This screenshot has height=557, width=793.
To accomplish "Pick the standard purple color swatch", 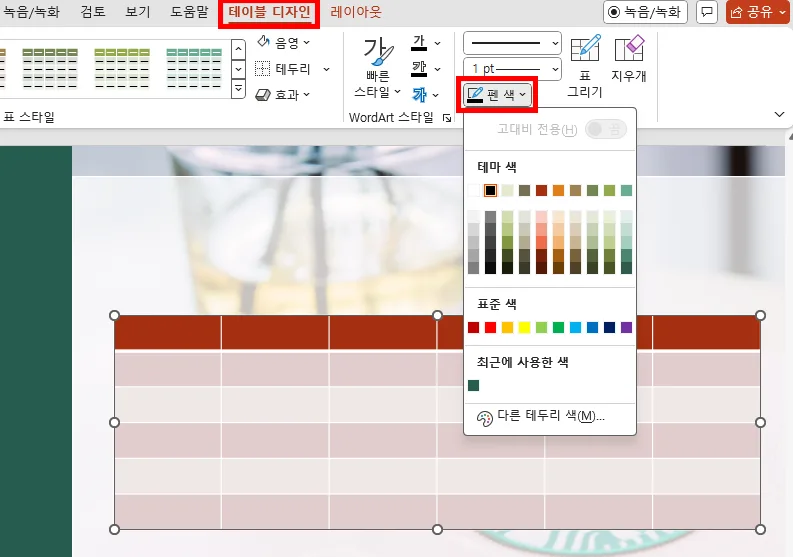I will click(626, 327).
